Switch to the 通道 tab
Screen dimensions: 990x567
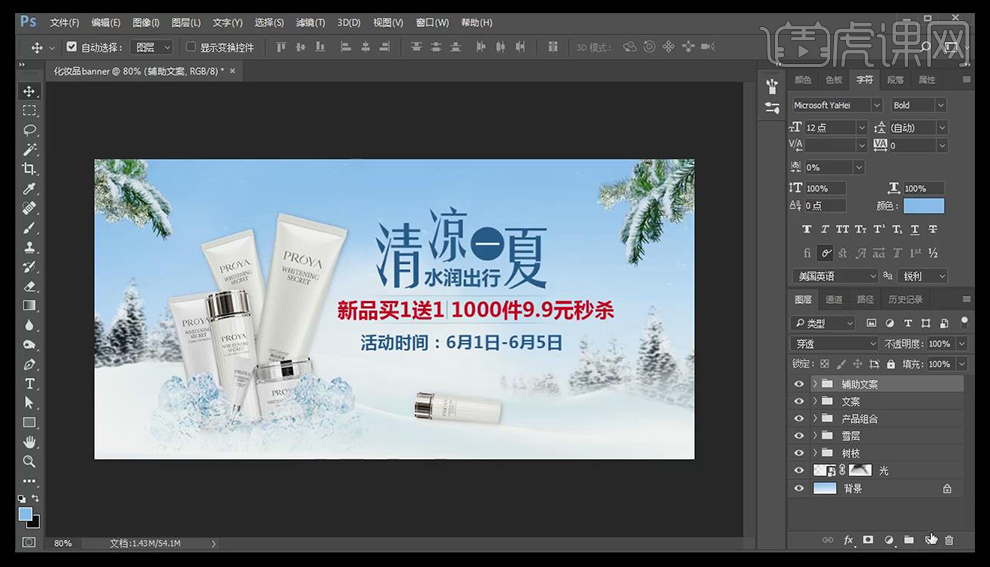(833, 299)
